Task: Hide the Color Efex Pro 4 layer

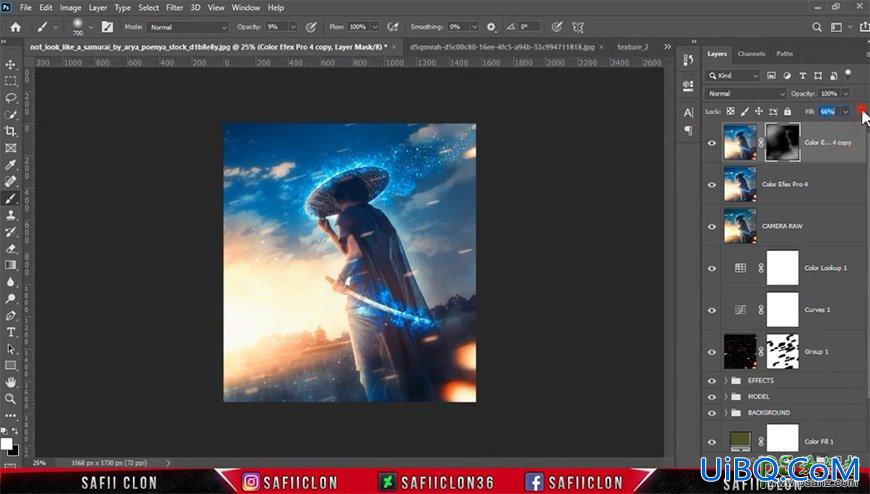Action: click(712, 185)
